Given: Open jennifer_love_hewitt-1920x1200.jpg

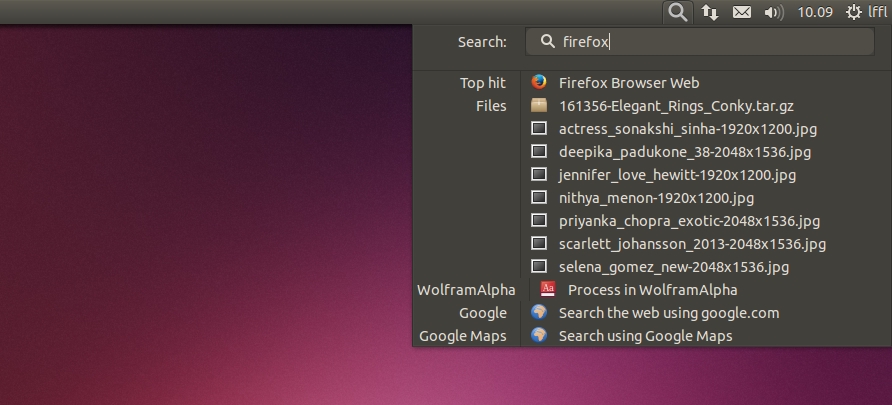Looking at the screenshot, I should [677, 175].
